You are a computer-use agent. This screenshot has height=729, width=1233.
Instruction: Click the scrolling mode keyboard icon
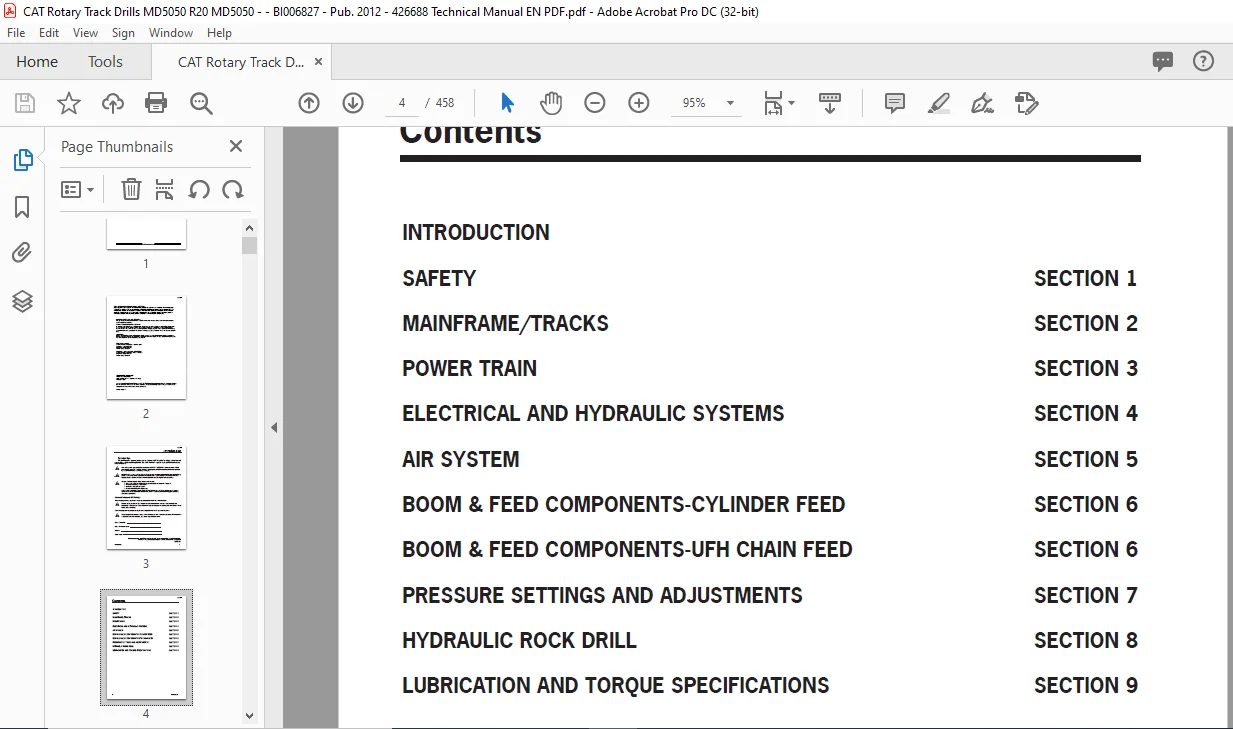pos(829,103)
